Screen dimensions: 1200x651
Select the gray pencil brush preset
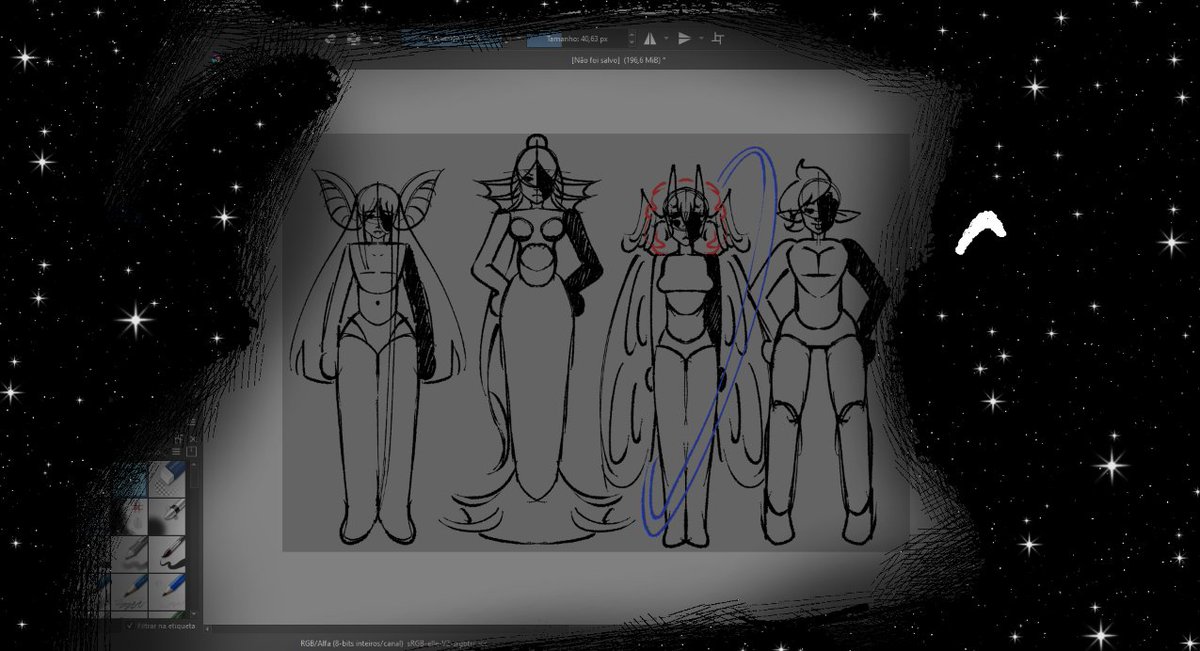(130, 553)
